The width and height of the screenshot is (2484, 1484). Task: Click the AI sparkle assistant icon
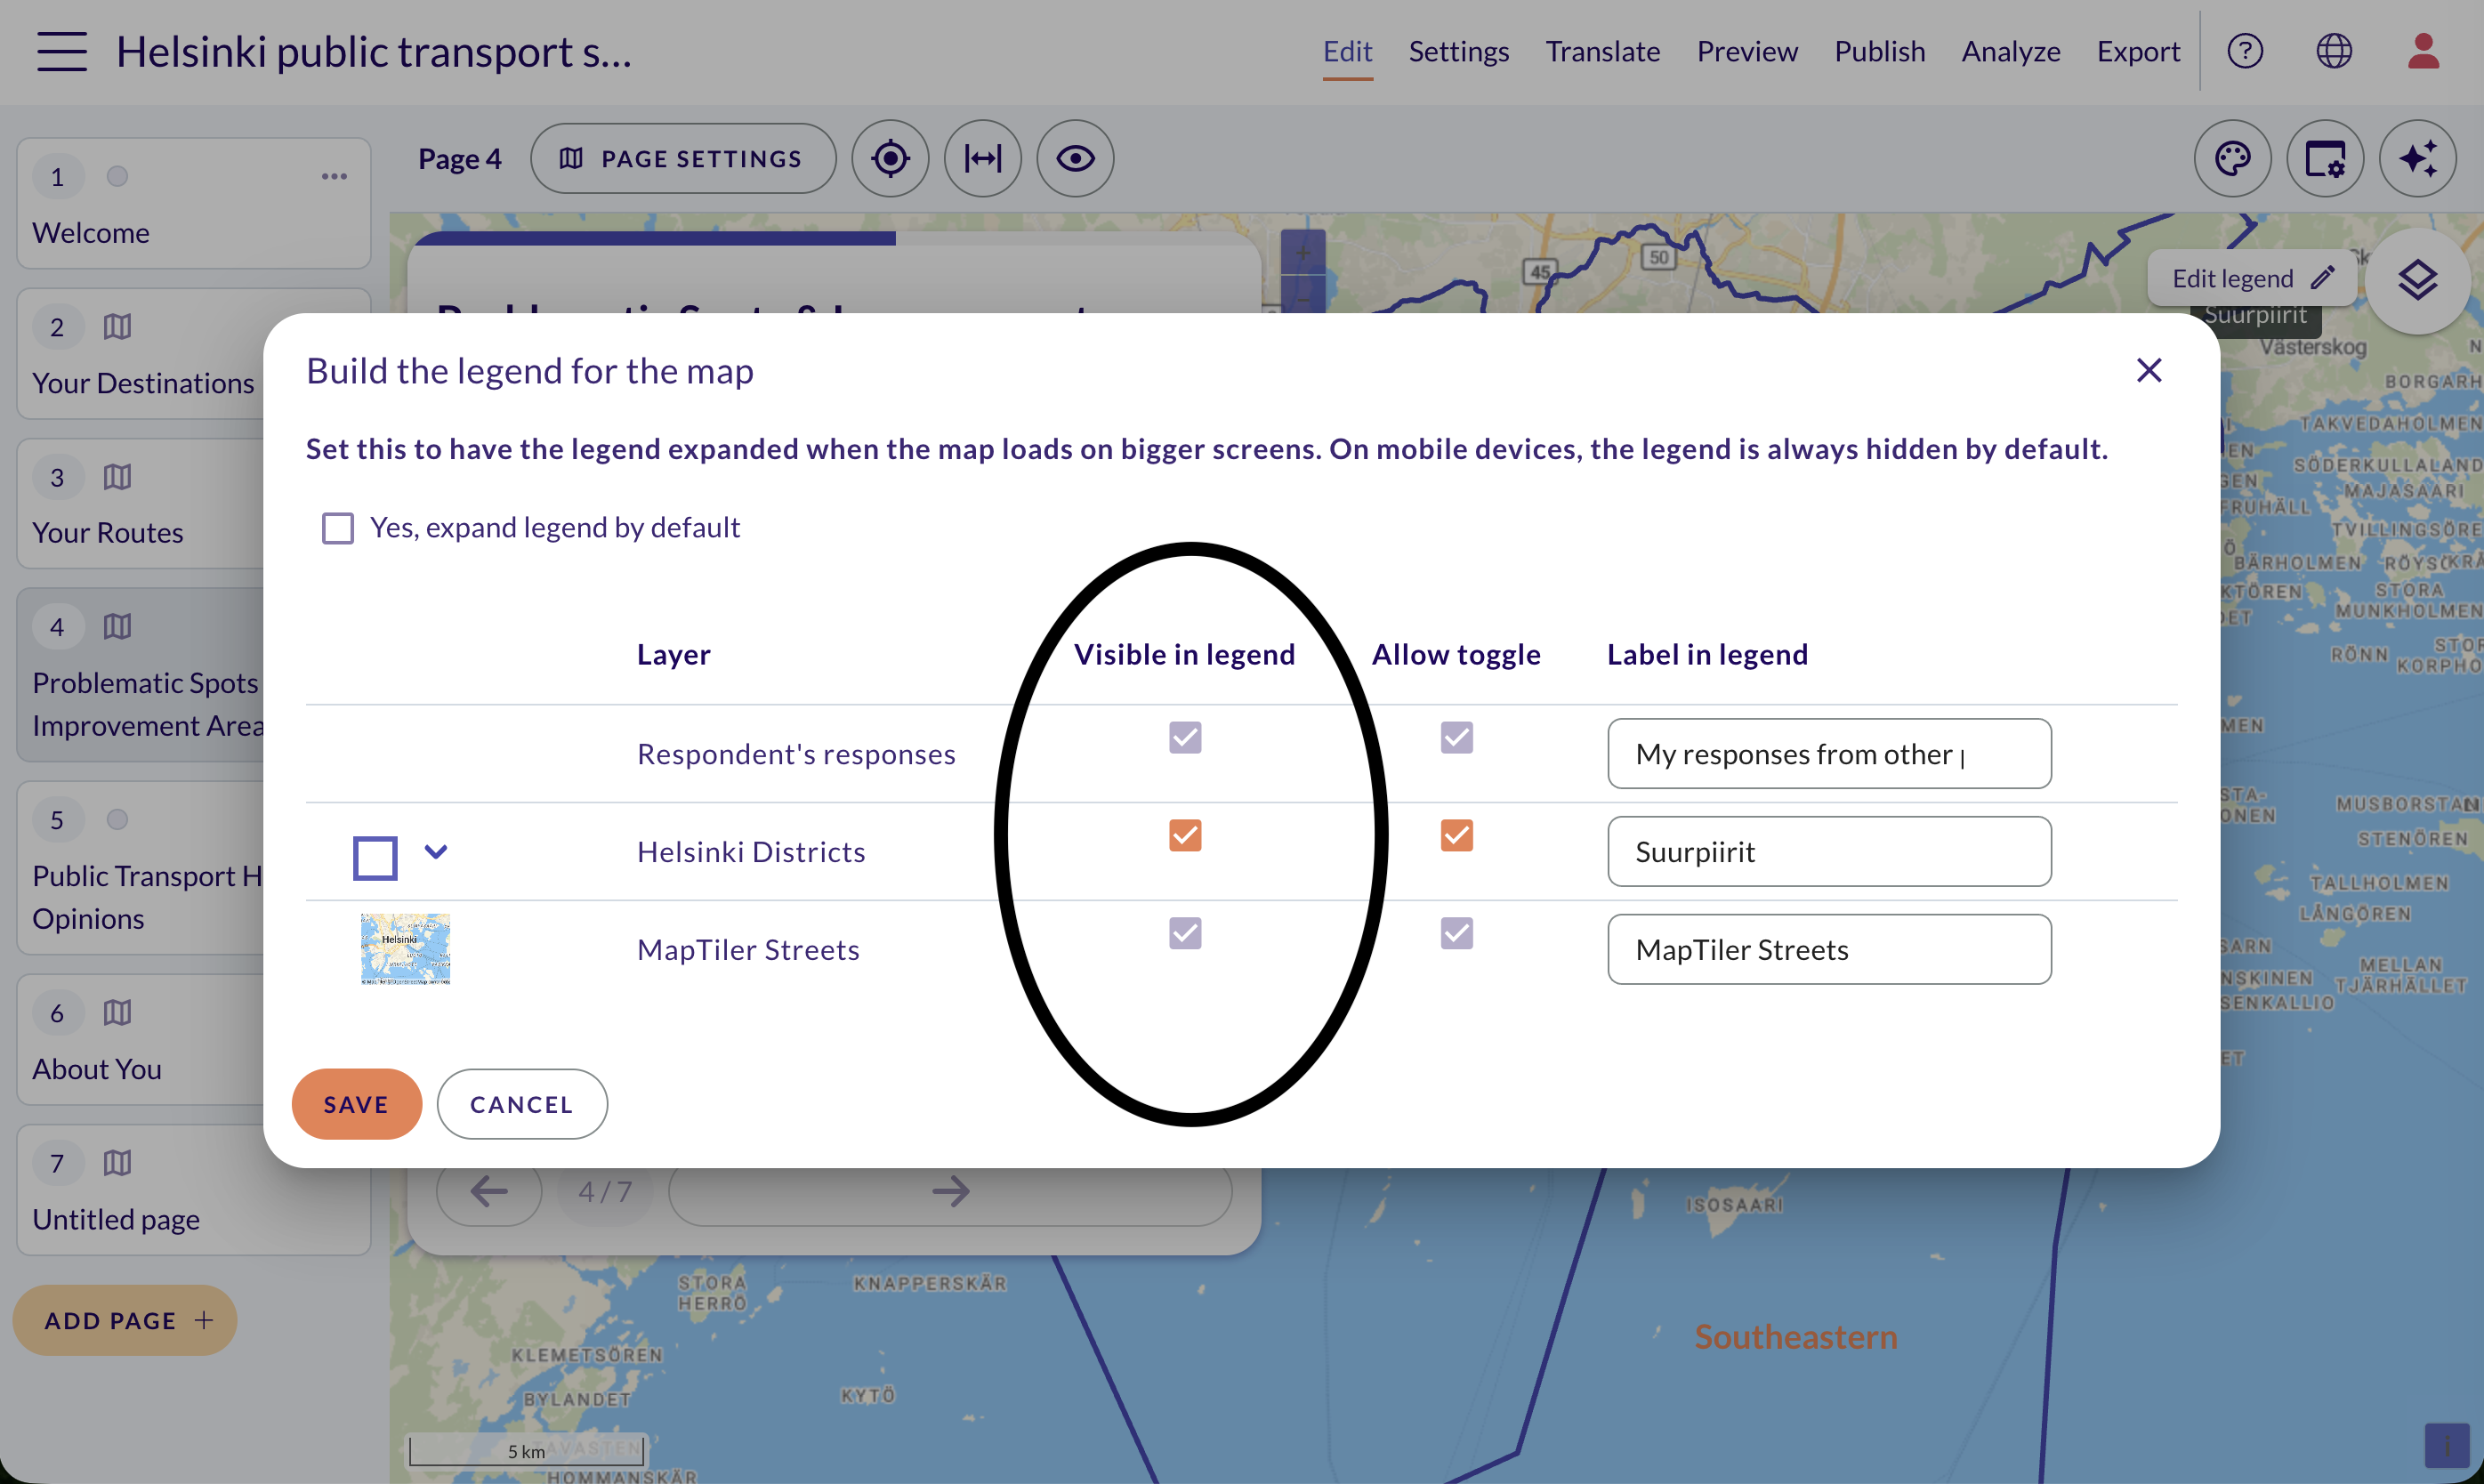[2417, 158]
